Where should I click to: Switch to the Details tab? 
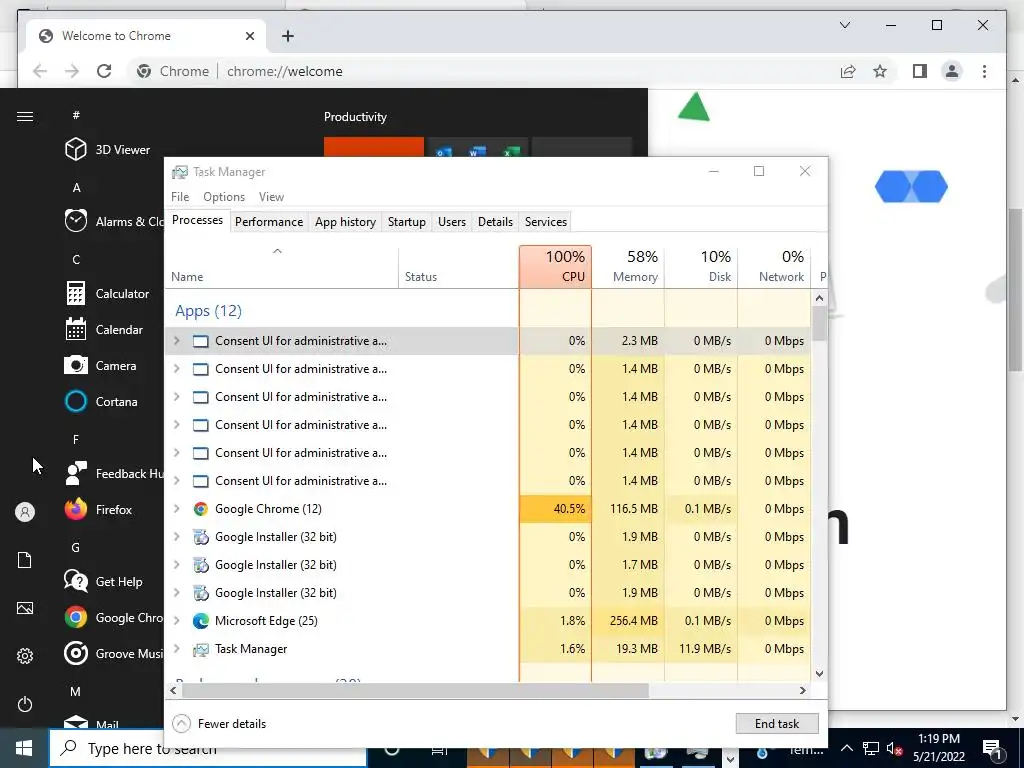click(495, 221)
